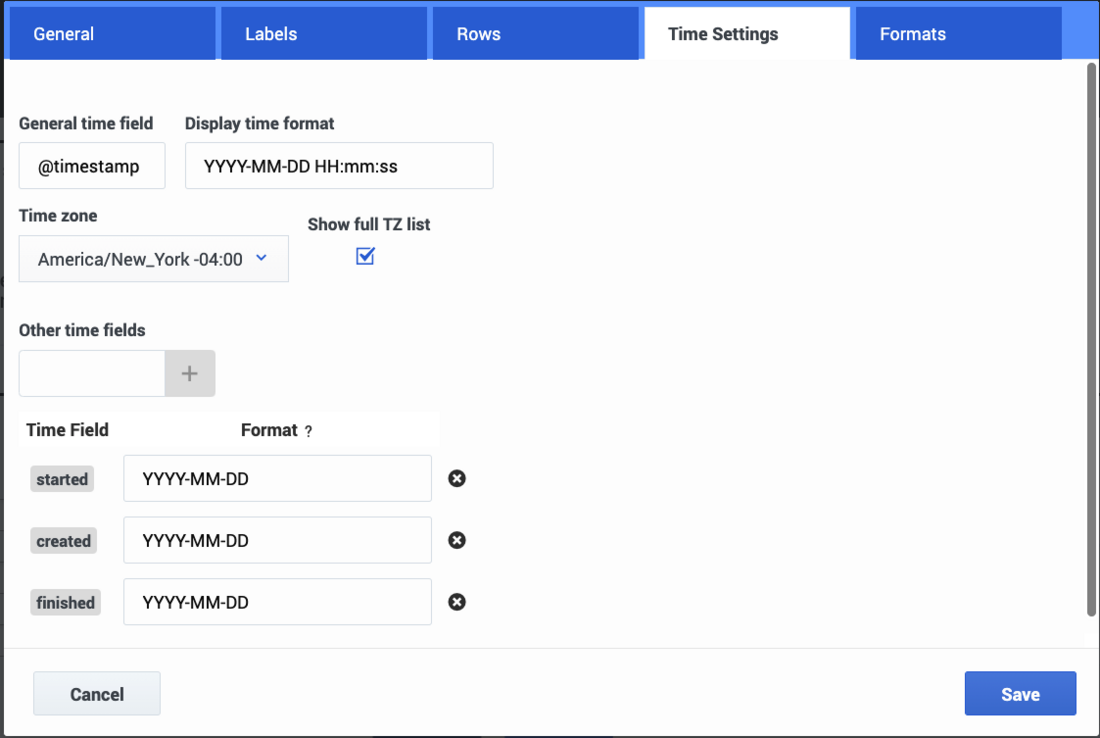Image resolution: width=1100 pixels, height=738 pixels.
Task: Click the General time field label
Action: coord(86,123)
